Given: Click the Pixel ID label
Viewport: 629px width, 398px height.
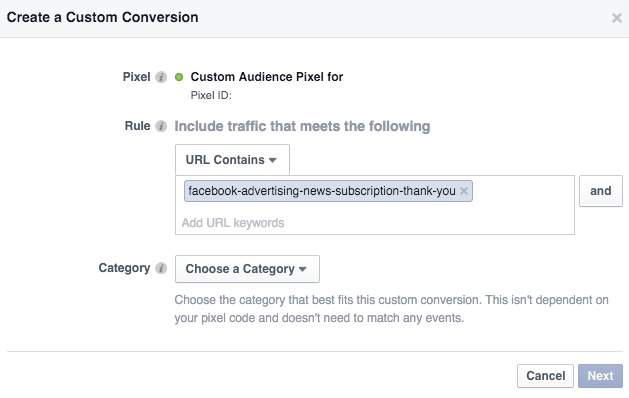Looking at the screenshot, I should click(211, 95).
